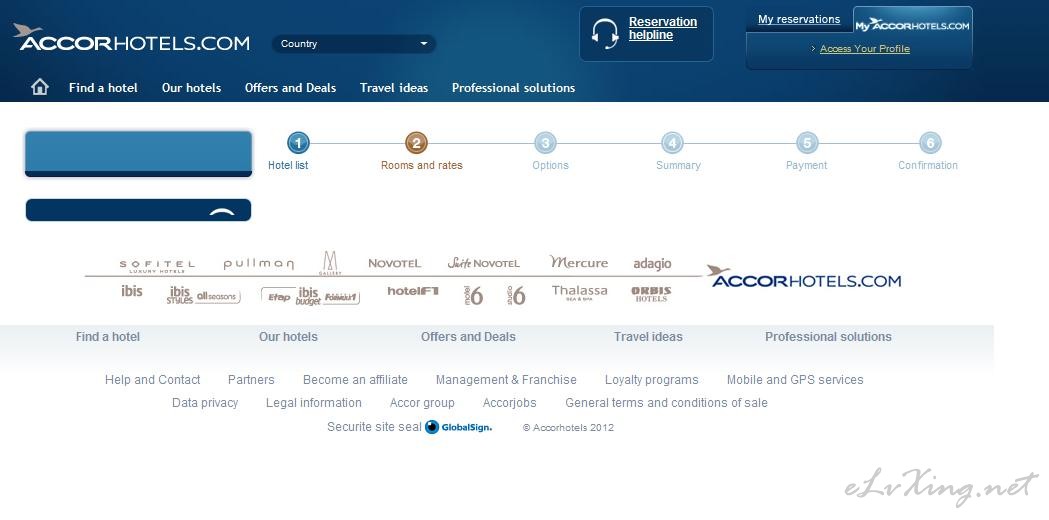Viewport: 1049px width, 520px height.
Task: Click the ibis Styles all seasons logo
Action: pyautogui.click(x=203, y=295)
